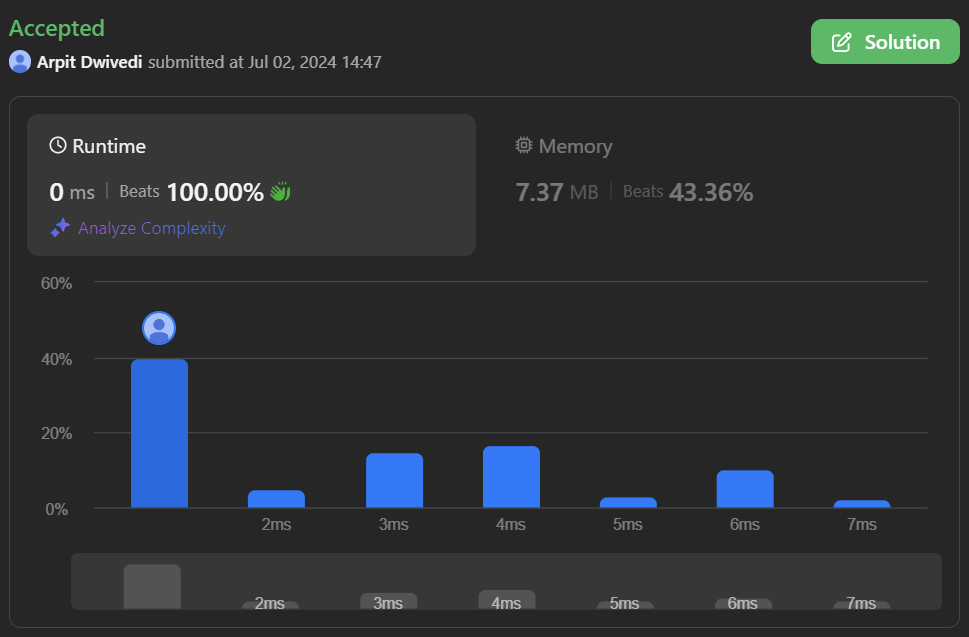The width and height of the screenshot is (969, 637).
Task: Click the clock icon beside Runtime
Action: click(58, 146)
